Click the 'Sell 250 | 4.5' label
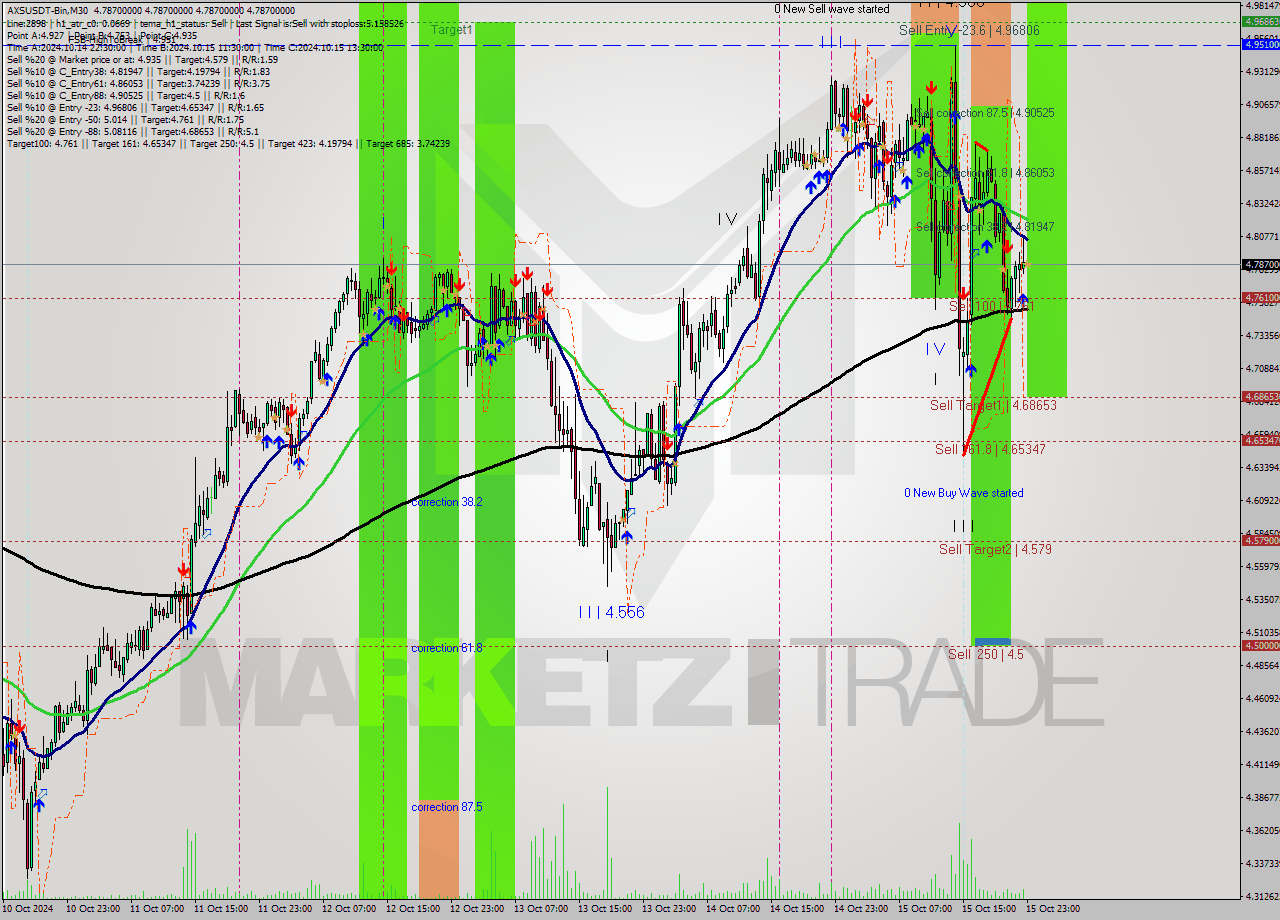Viewport: 1280px width, 920px height. tap(986, 654)
